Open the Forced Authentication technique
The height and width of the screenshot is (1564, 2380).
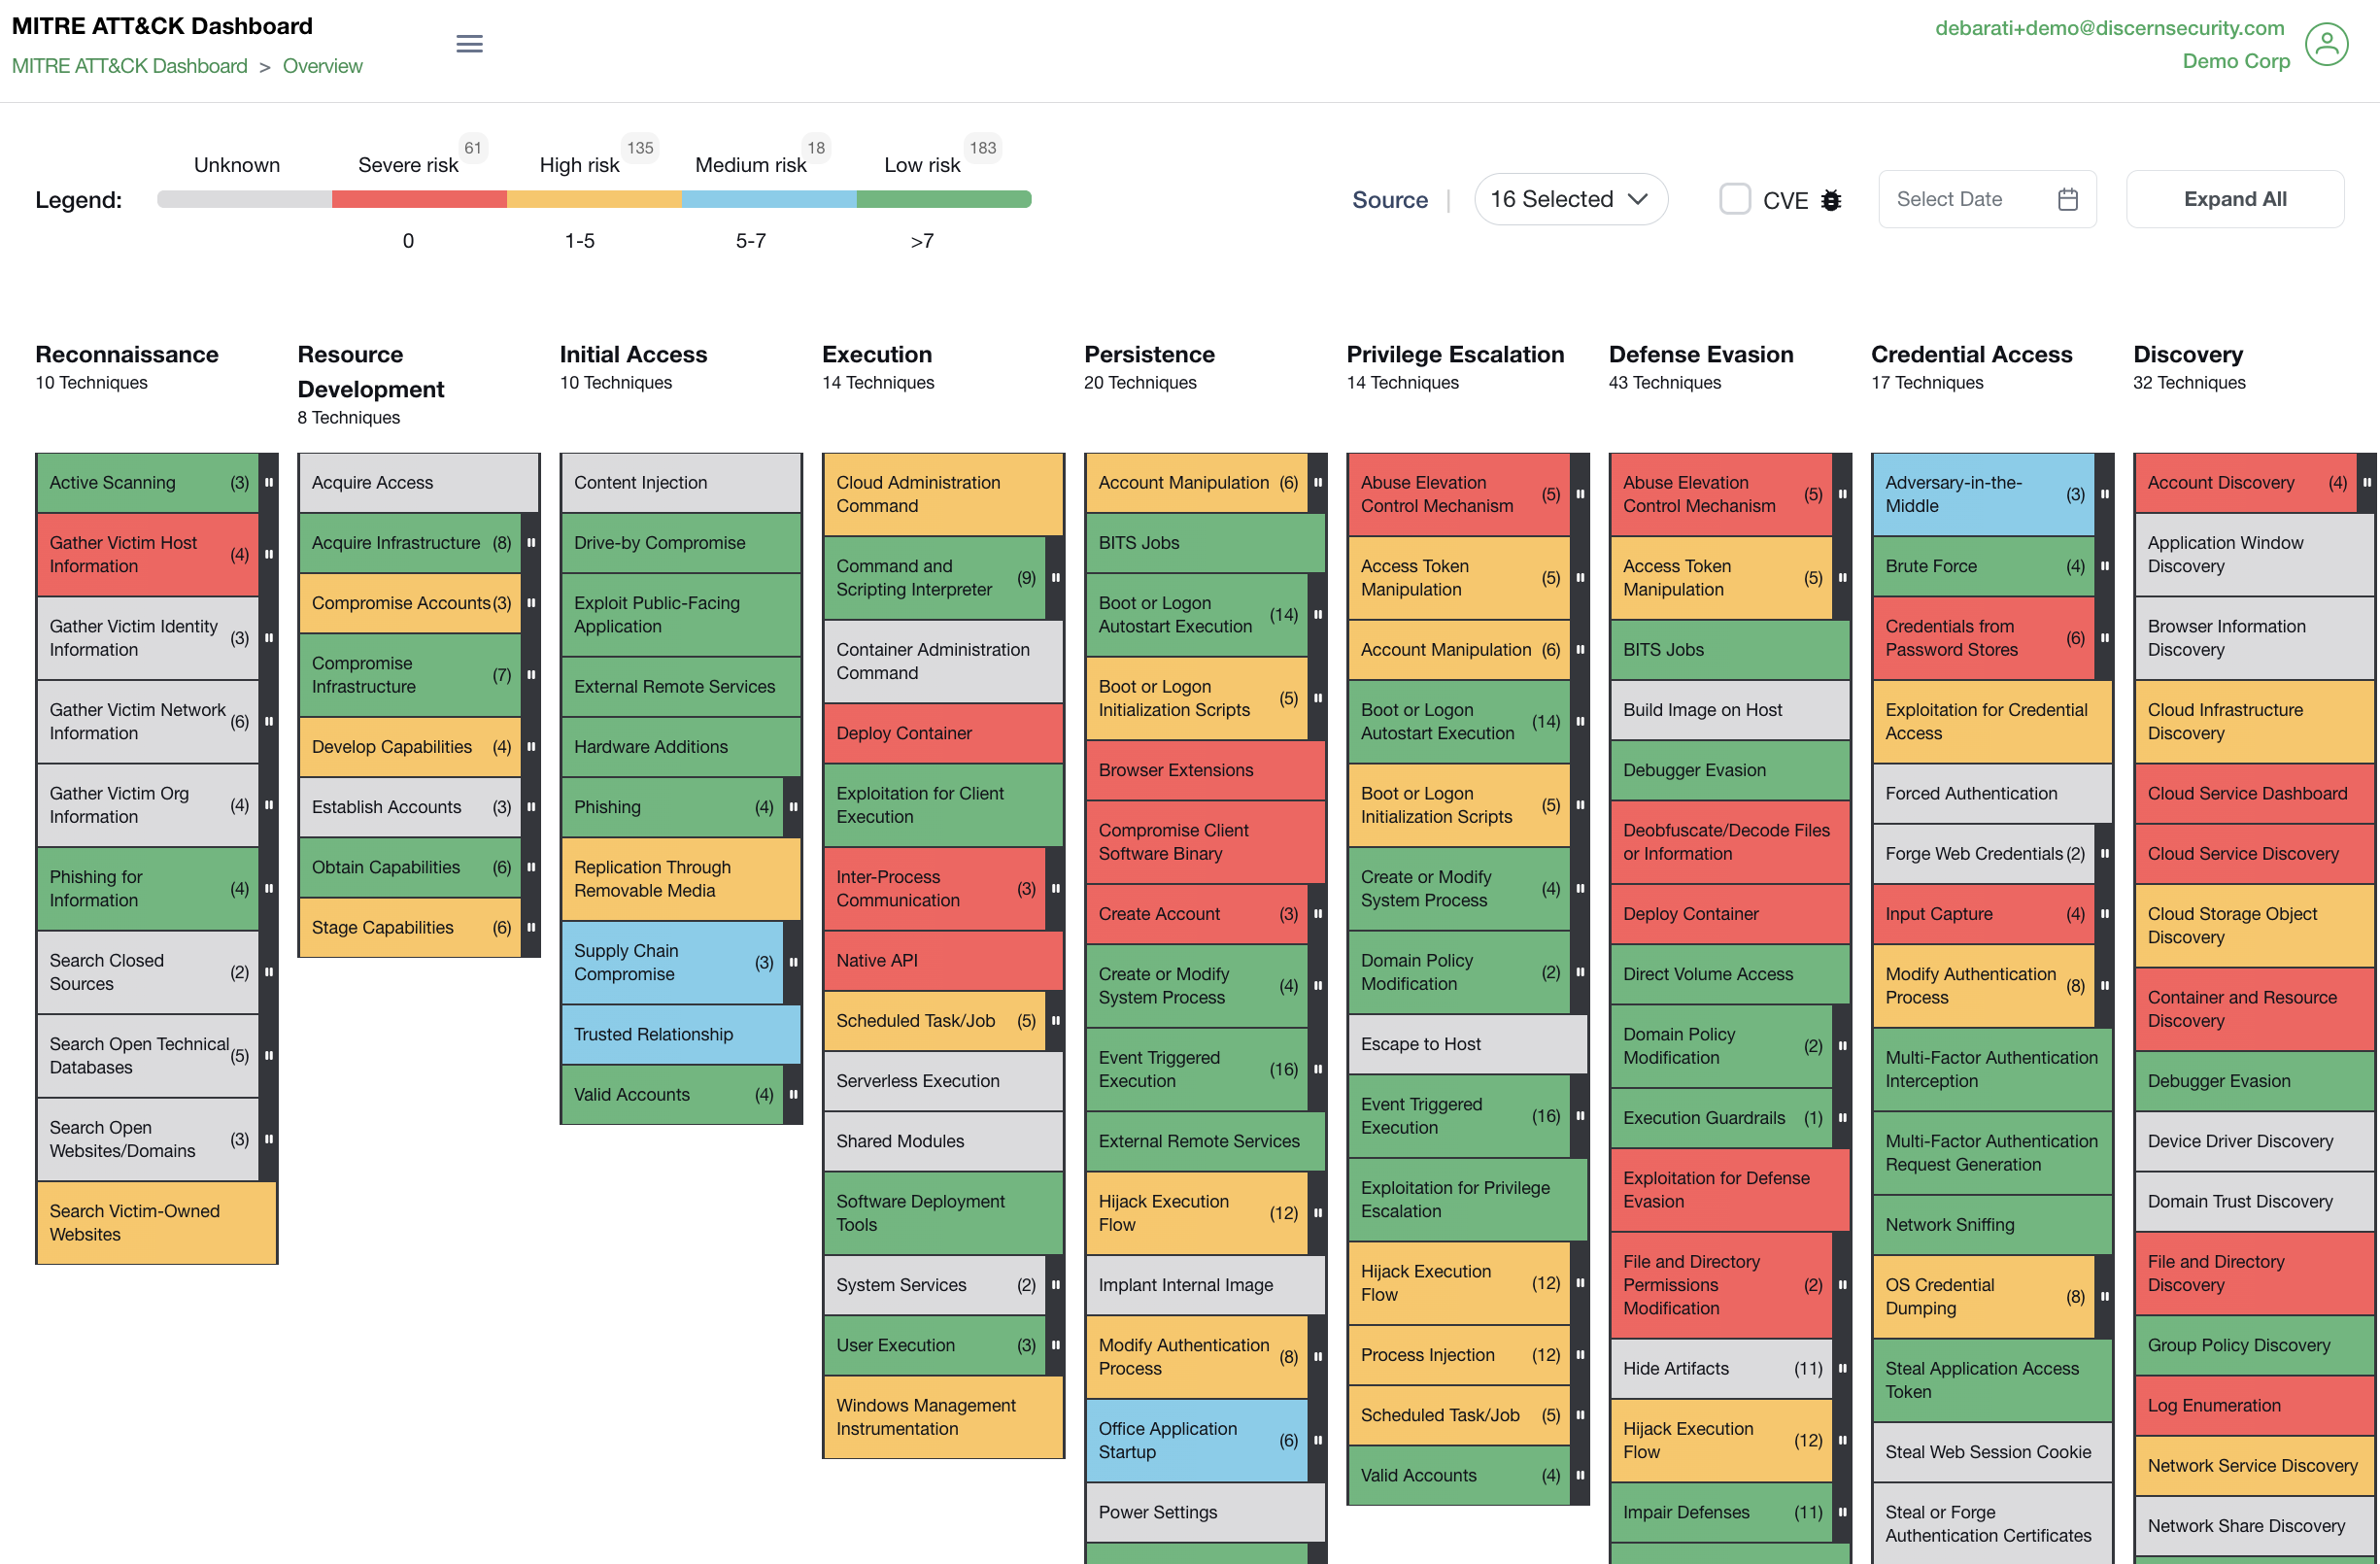click(x=1992, y=794)
